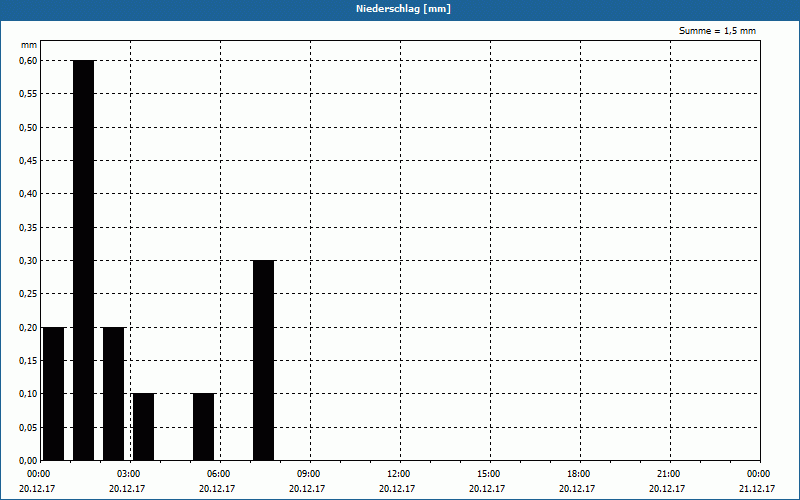Image resolution: width=800 pixels, height=500 pixels.
Task: Click the 21.12.17 date label
Action: click(758, 488)
